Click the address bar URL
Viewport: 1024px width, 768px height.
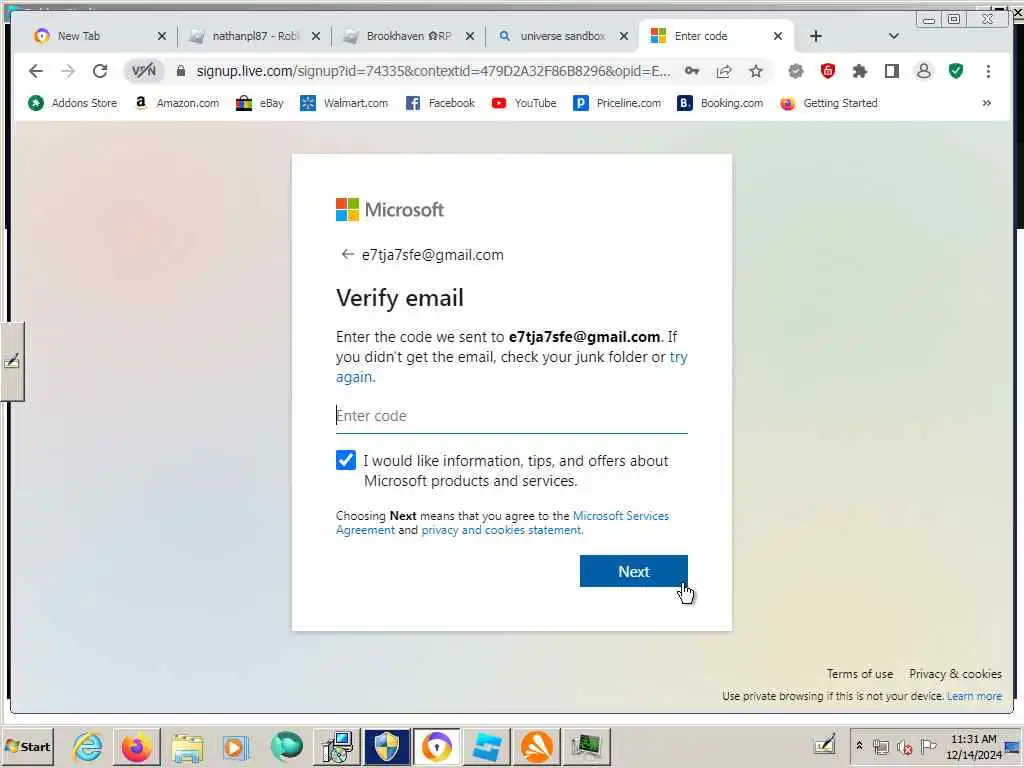(x=434, y=71)
